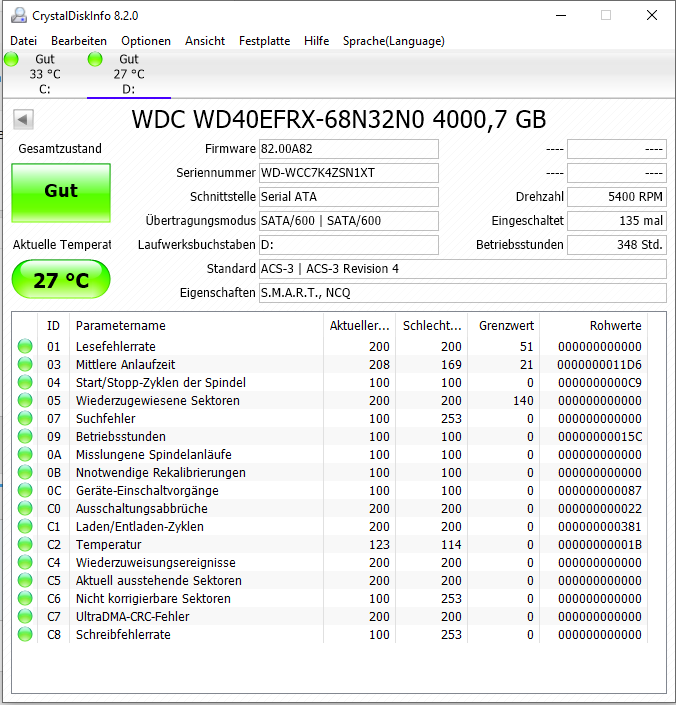Image resolution: width=676 pixels, height=705 pixels.
Task: Open the Festplatte menu
Action: click(x=264, y=41)
